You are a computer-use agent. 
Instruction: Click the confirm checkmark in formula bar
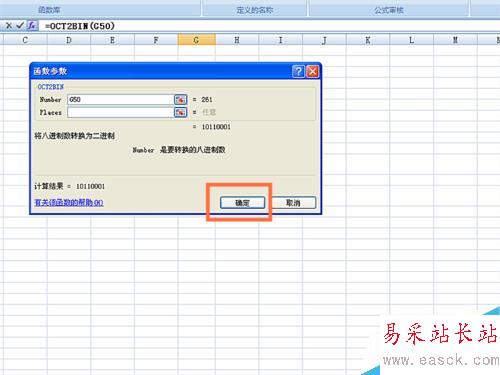point(20,25)
